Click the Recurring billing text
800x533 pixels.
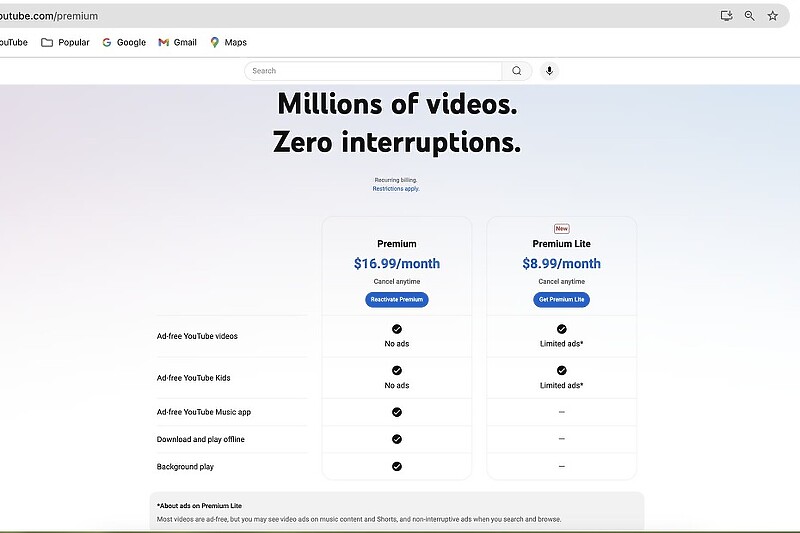point(396,180)
